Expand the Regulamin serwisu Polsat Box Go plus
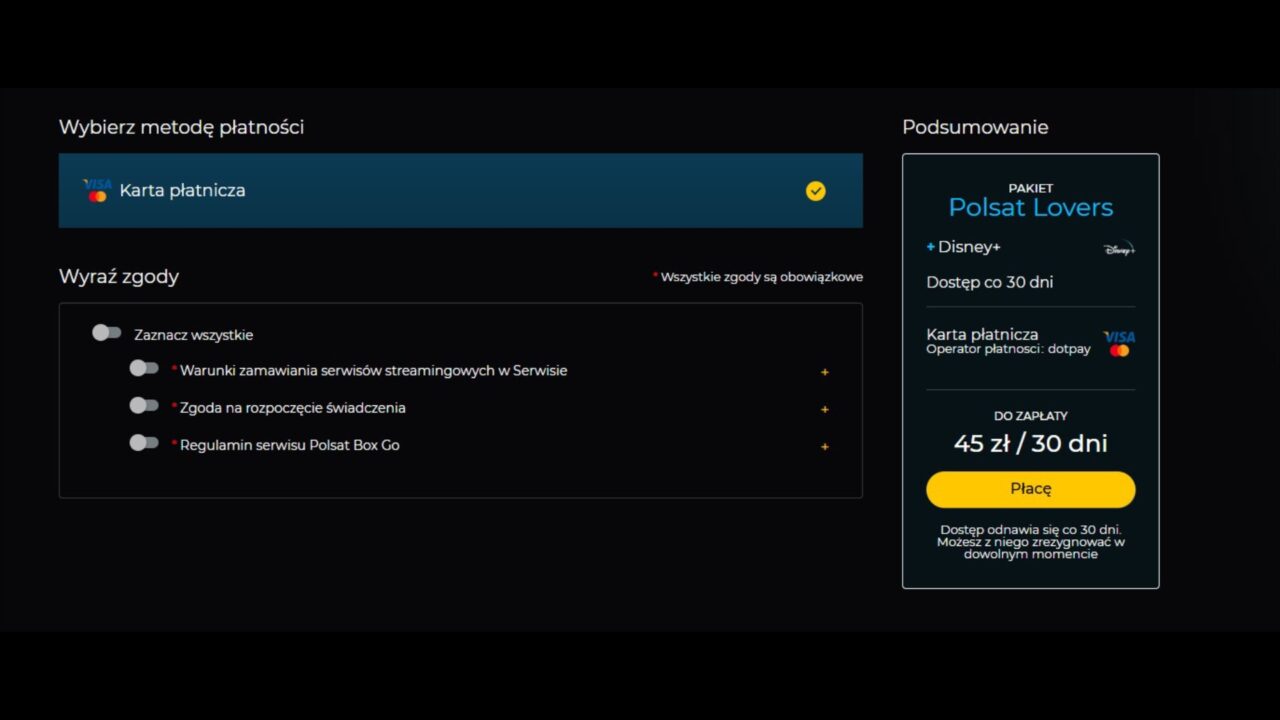Screen dimensions: 1280x720 [825, 446]
